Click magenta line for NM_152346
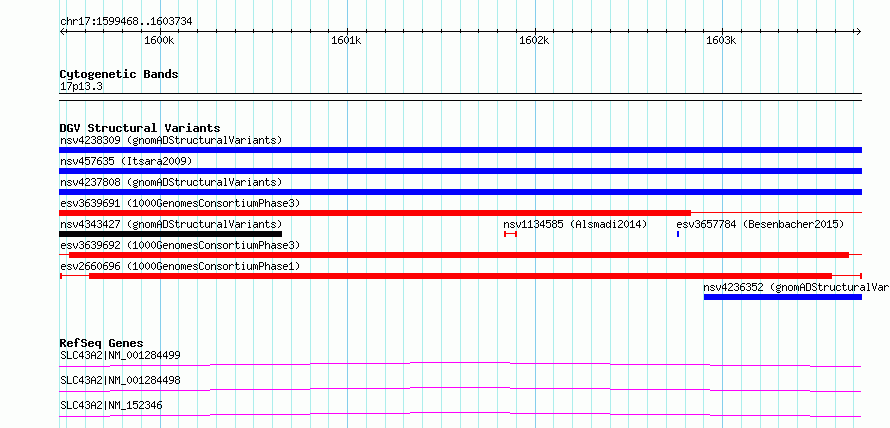 460,414
